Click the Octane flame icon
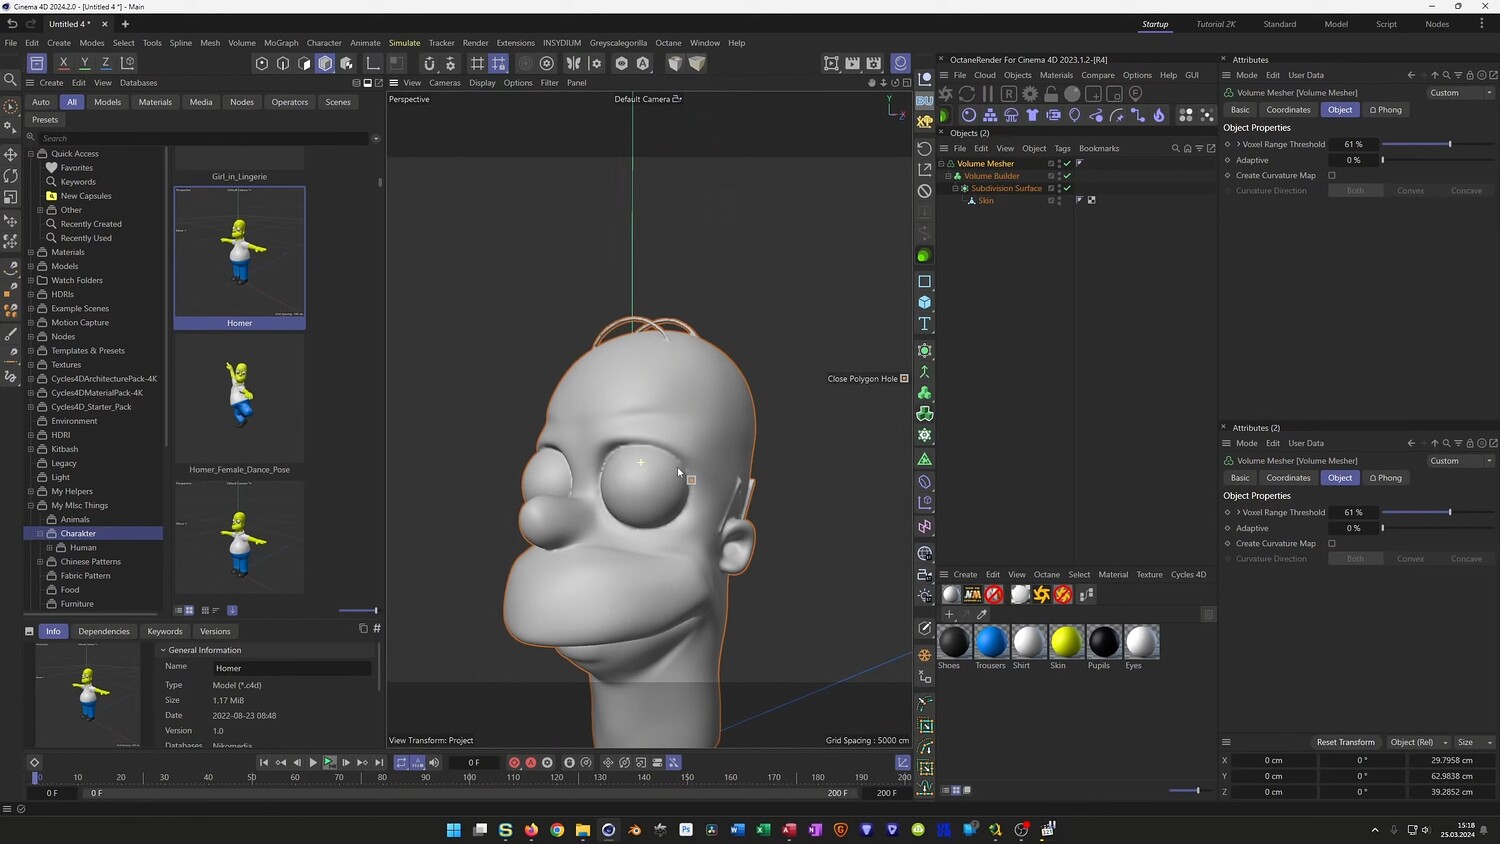Screen dimensions: 1500x844 (x=1159, y=115)
